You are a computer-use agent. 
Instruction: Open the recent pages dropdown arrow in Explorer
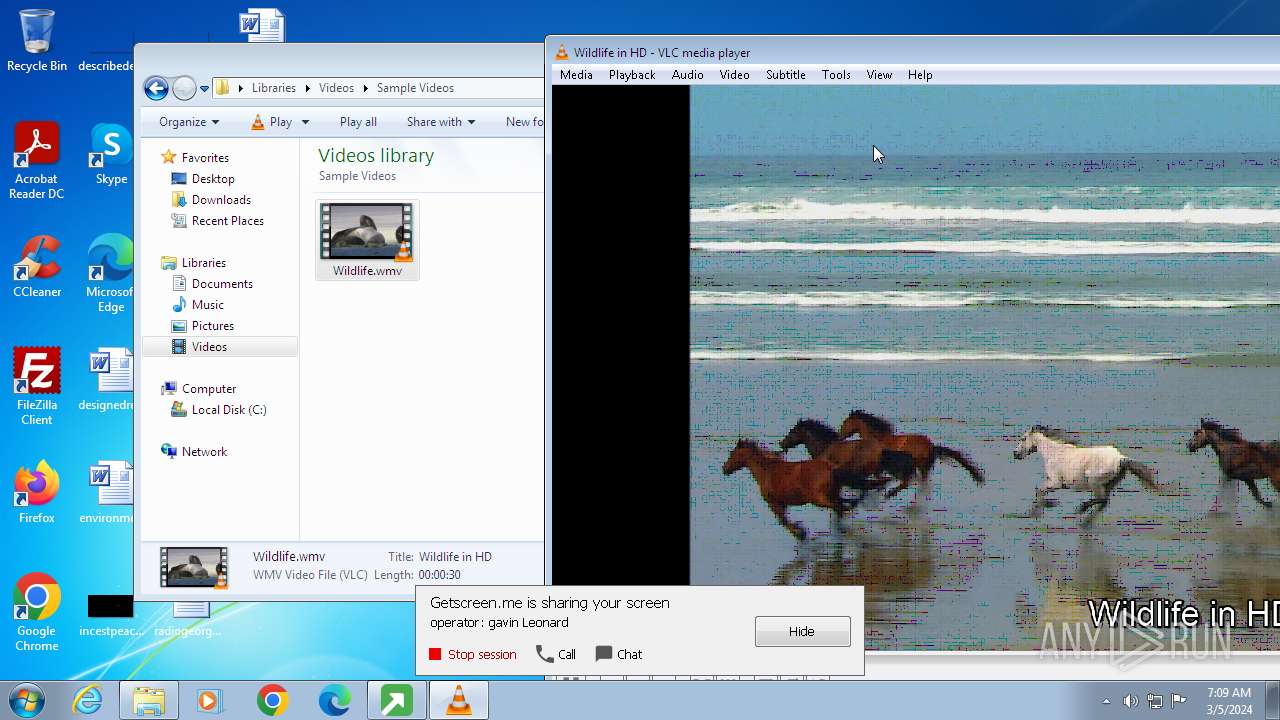(204, 89)
